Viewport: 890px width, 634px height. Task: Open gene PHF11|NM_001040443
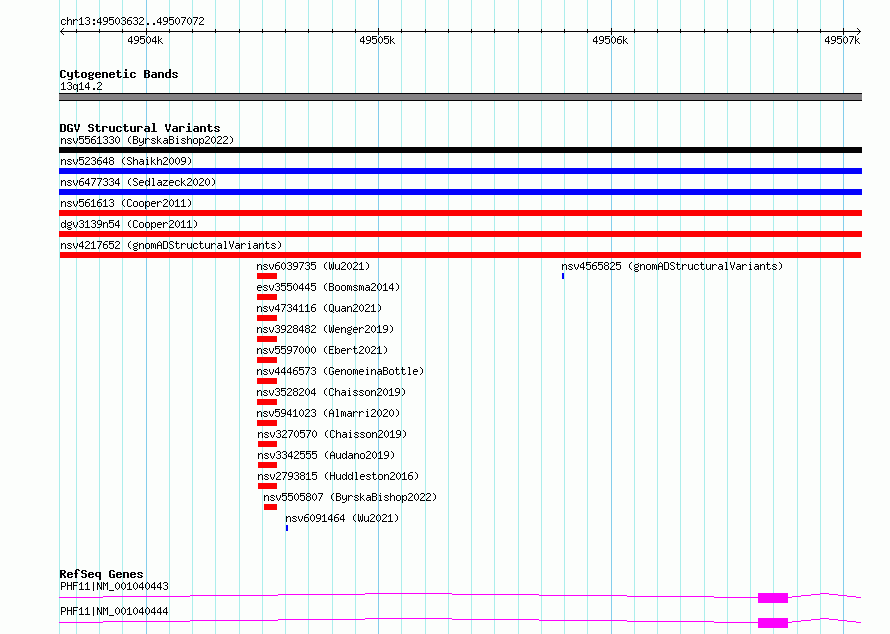(114, 586)
